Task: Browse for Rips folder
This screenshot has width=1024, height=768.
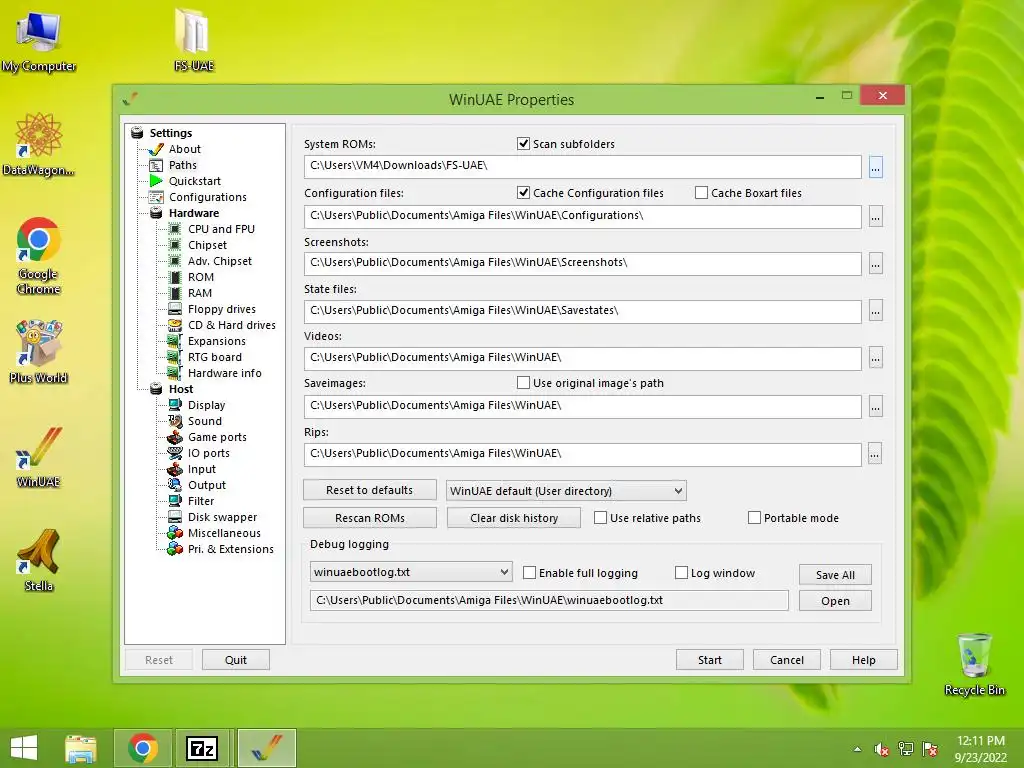Action: click(876, 454)
